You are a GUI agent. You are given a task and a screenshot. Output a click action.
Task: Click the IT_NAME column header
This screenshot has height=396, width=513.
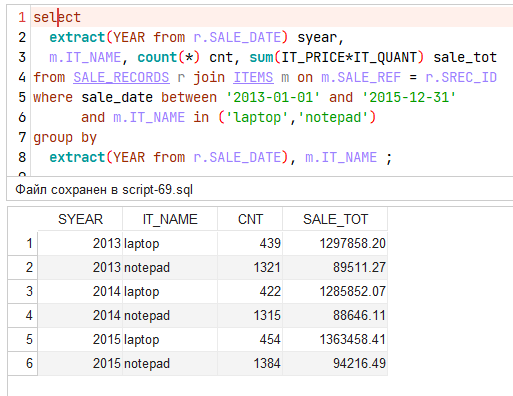170,219
